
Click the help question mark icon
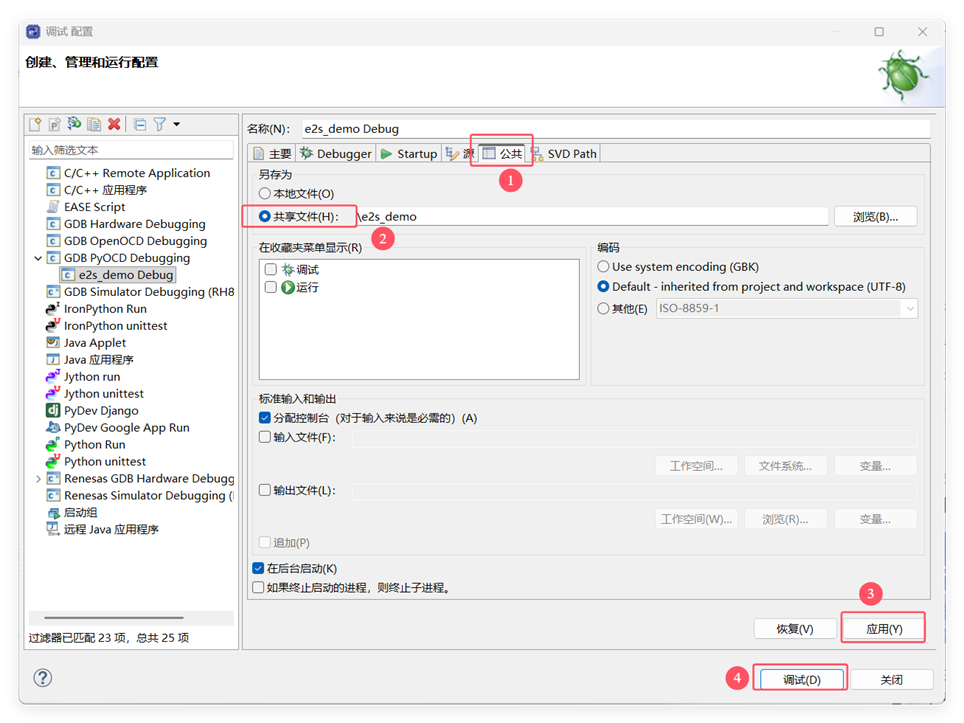42,678
